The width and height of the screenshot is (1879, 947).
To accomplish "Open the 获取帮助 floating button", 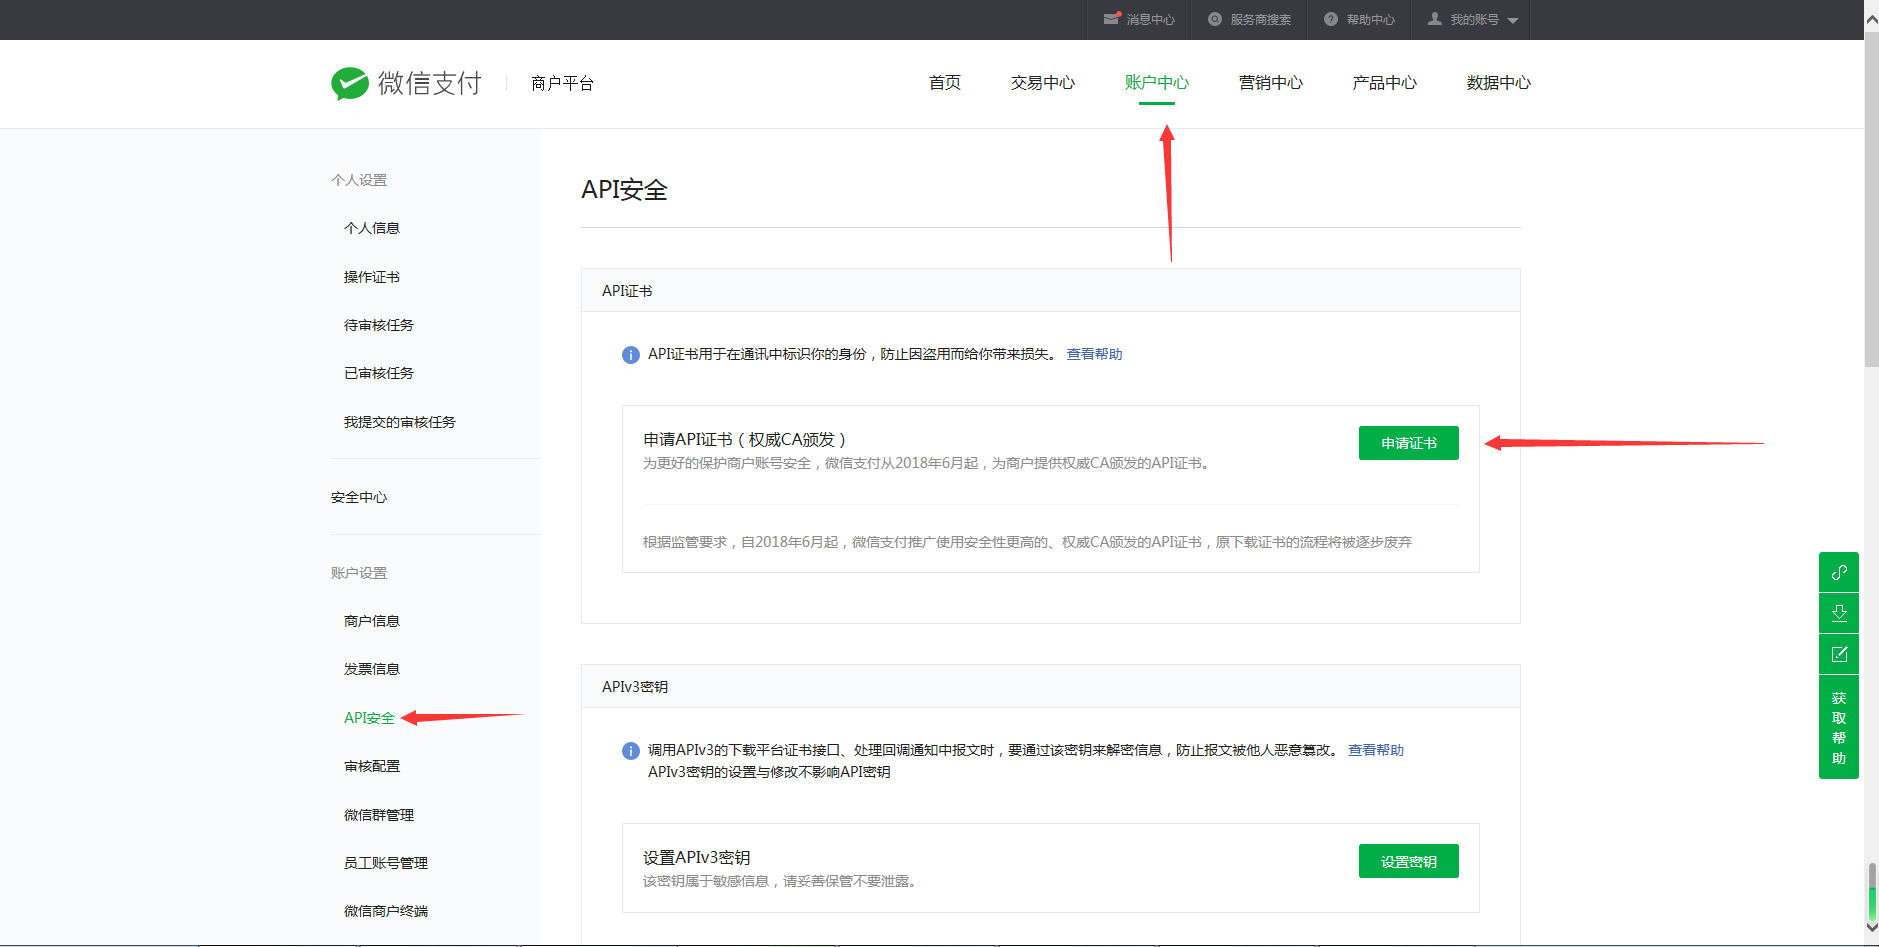I will 1839,728.
